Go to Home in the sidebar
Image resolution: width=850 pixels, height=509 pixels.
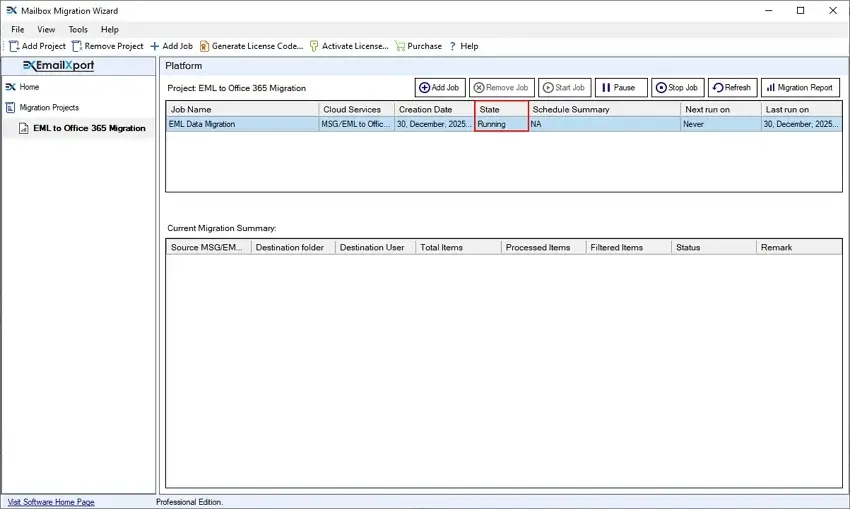click(x=29, y=87)
